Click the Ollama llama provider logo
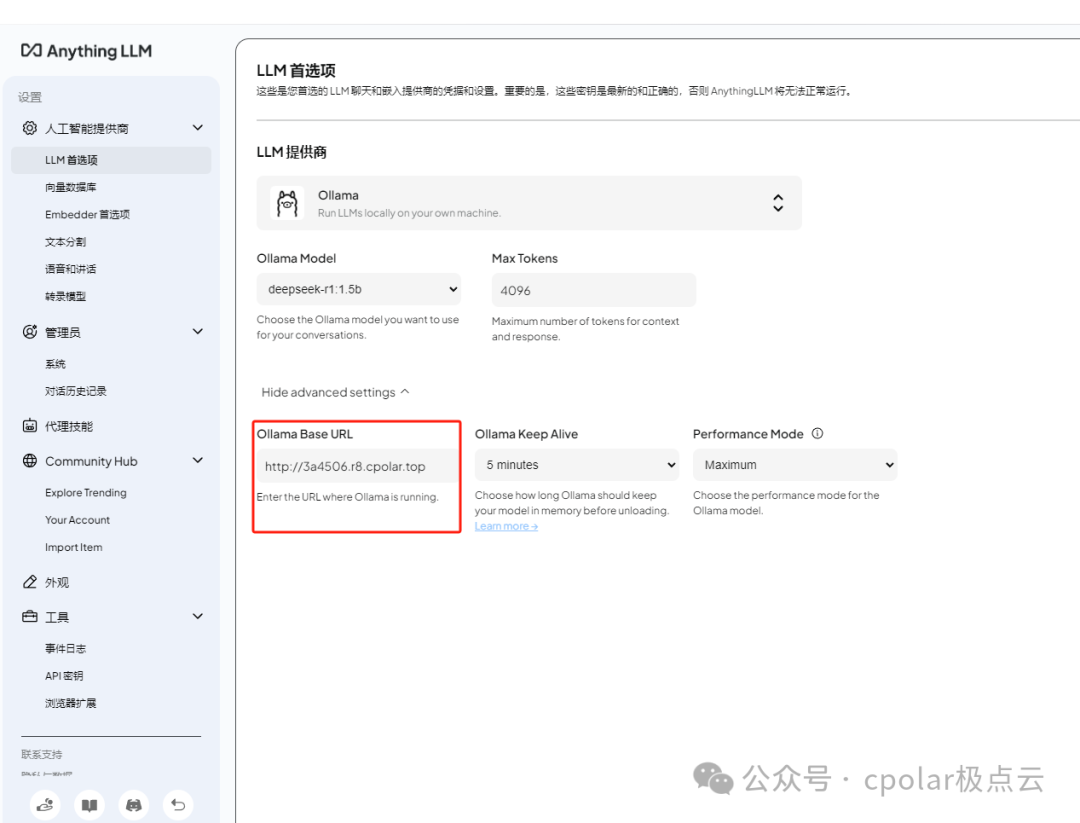Viewport: 1080px width, 823px height. click(287, 203)
